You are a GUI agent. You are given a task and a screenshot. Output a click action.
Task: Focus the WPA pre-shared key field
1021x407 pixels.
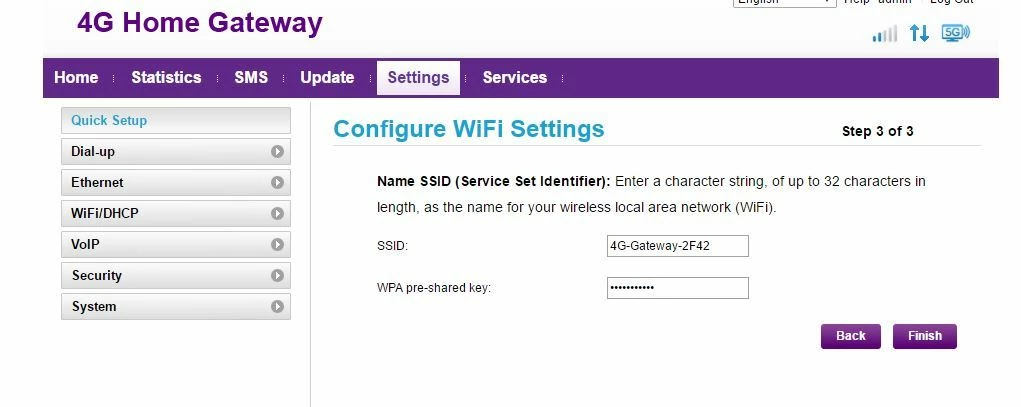[x=677, y=288]
